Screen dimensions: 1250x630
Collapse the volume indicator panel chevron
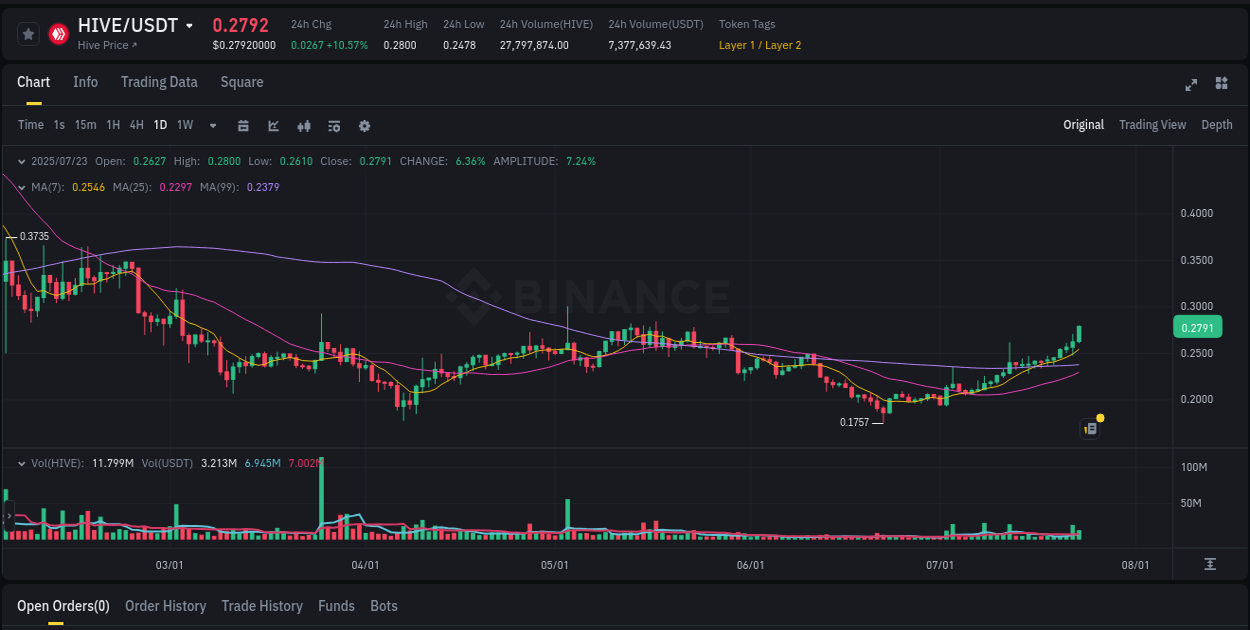click(21, 463)
